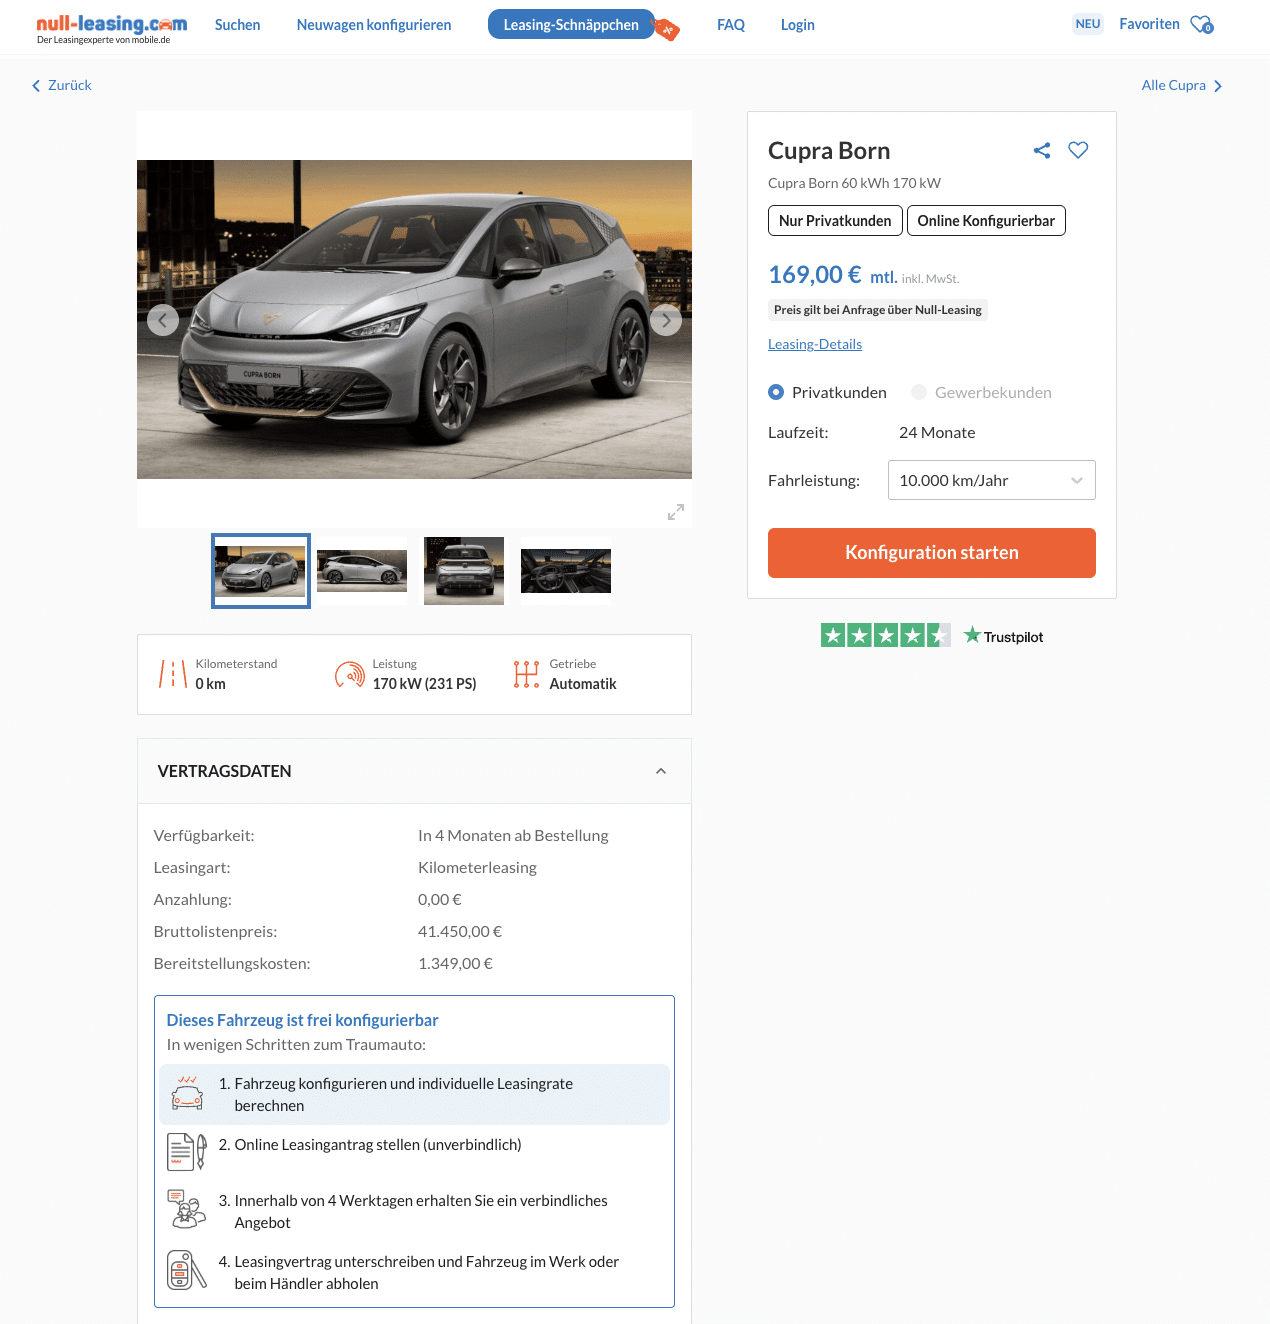
Task: Click the NEU badge next to Favoriten
Action: pyautogui.click(x=1088, y=24)
